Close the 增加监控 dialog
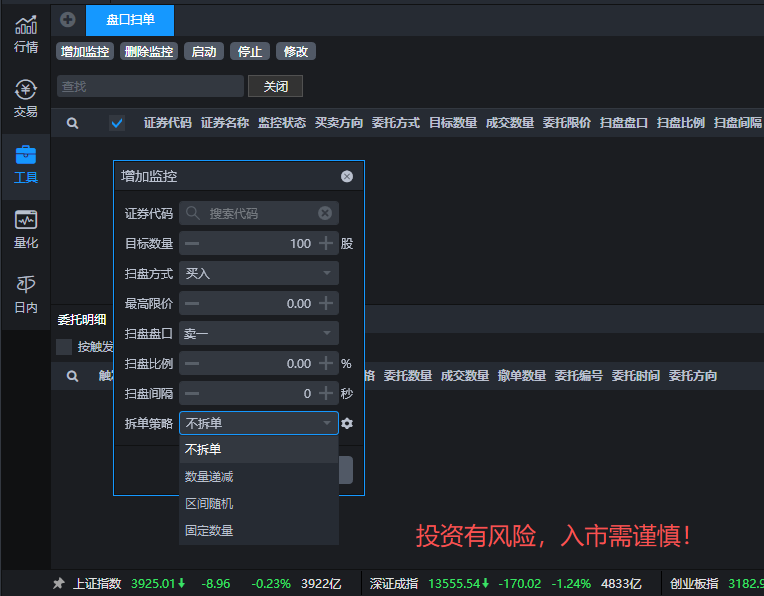Image resolution: width=764 pixels, height=596 pixels. tap(347, 176)
